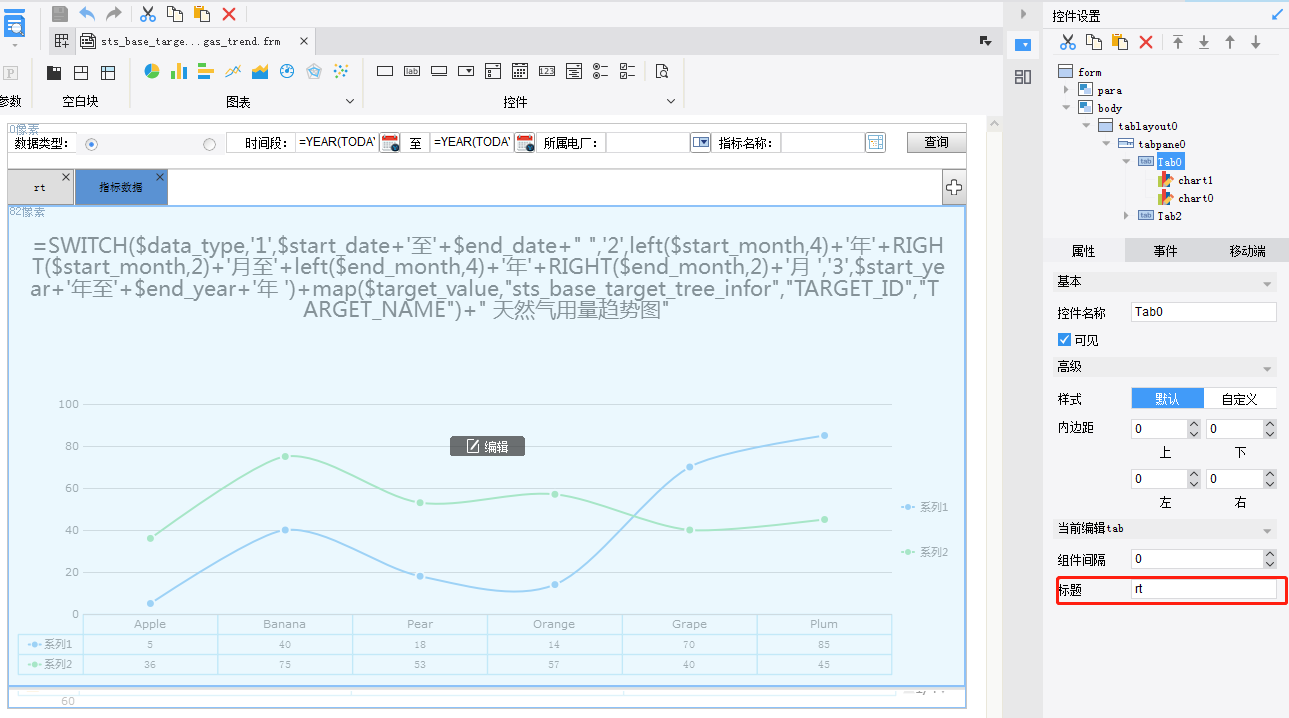Toggle the 可见 checkbox
Screen dimensions: 1289x718
pyautogui.click(x=1064, y=340)
